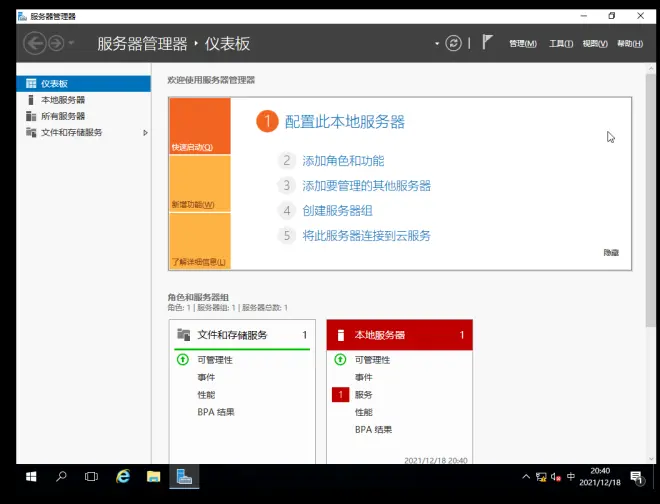
Task: Open the Action Center notification icon
Action: click(x=637, y=477)
